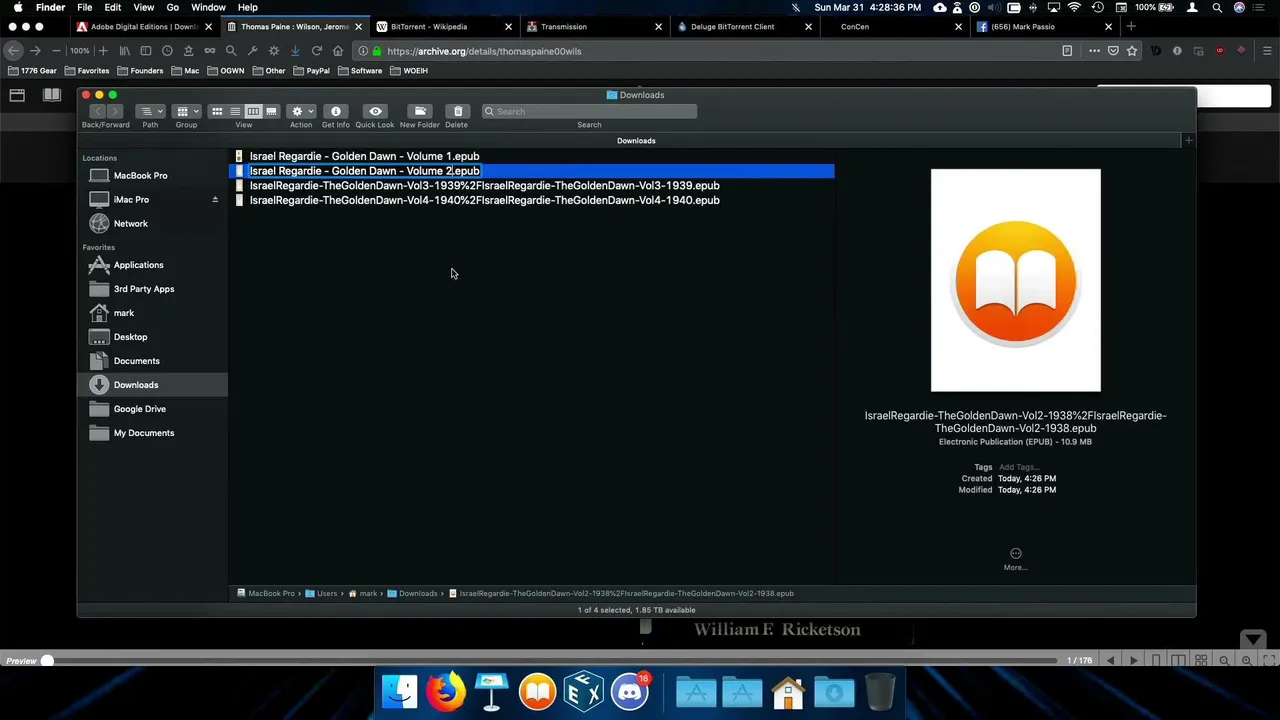This screenshot has width=1280, height=720.
Task: Switch to the Deluge BitTorrent Client tab
Action: (x=743, y=27)
